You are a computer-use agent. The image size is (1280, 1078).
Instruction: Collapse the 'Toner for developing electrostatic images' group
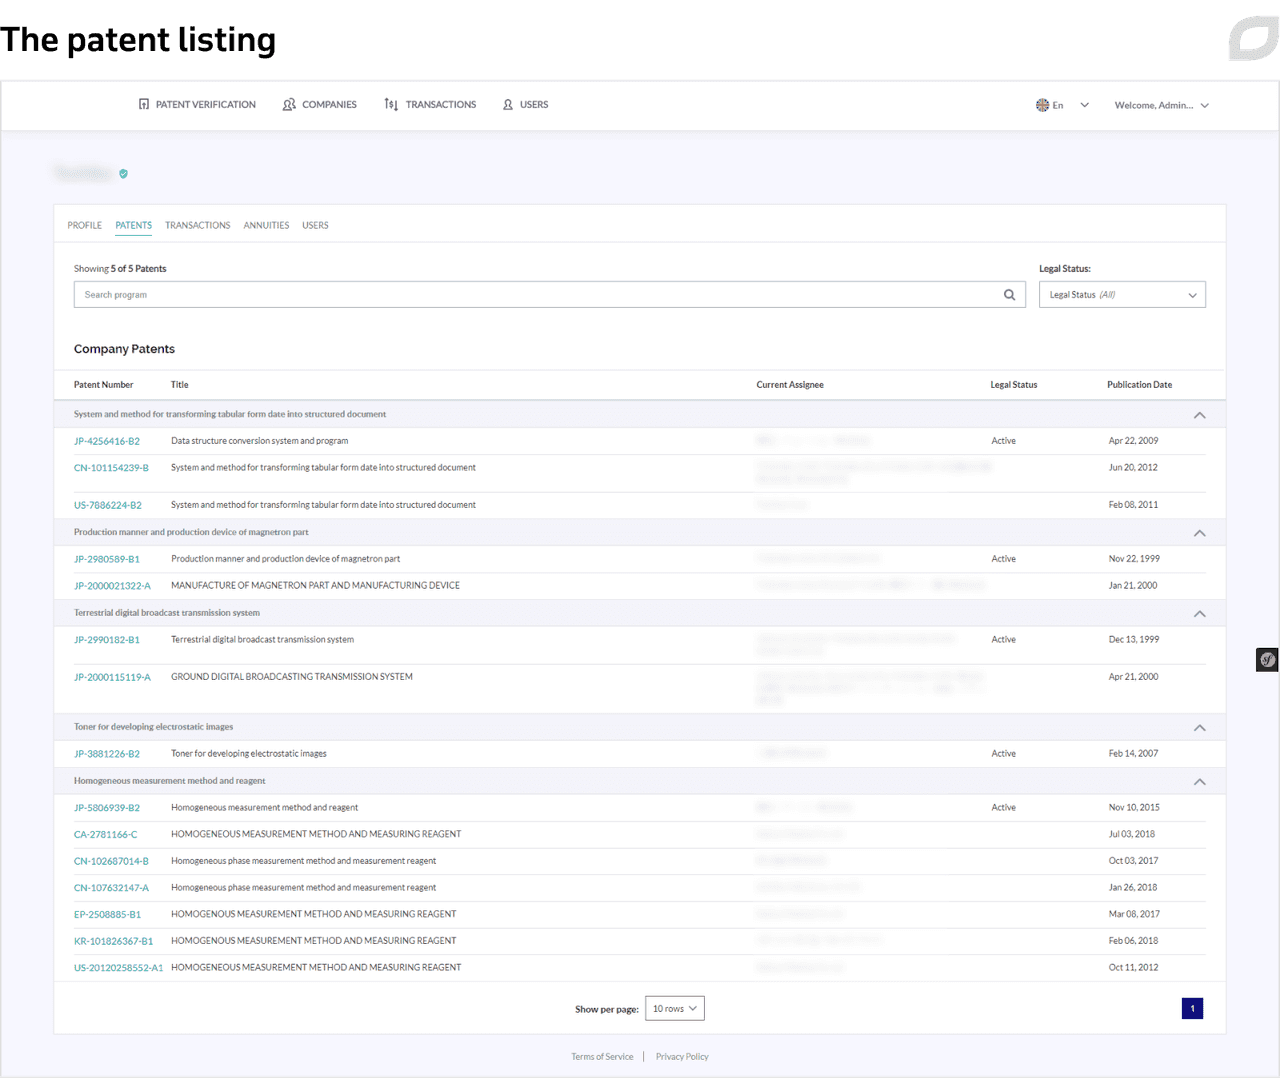pos(1199,727)
